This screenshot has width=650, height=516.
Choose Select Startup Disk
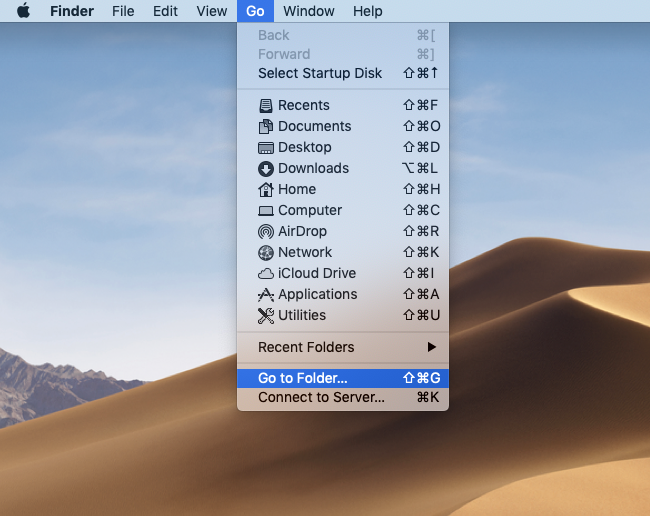click(x=343, y=73)
